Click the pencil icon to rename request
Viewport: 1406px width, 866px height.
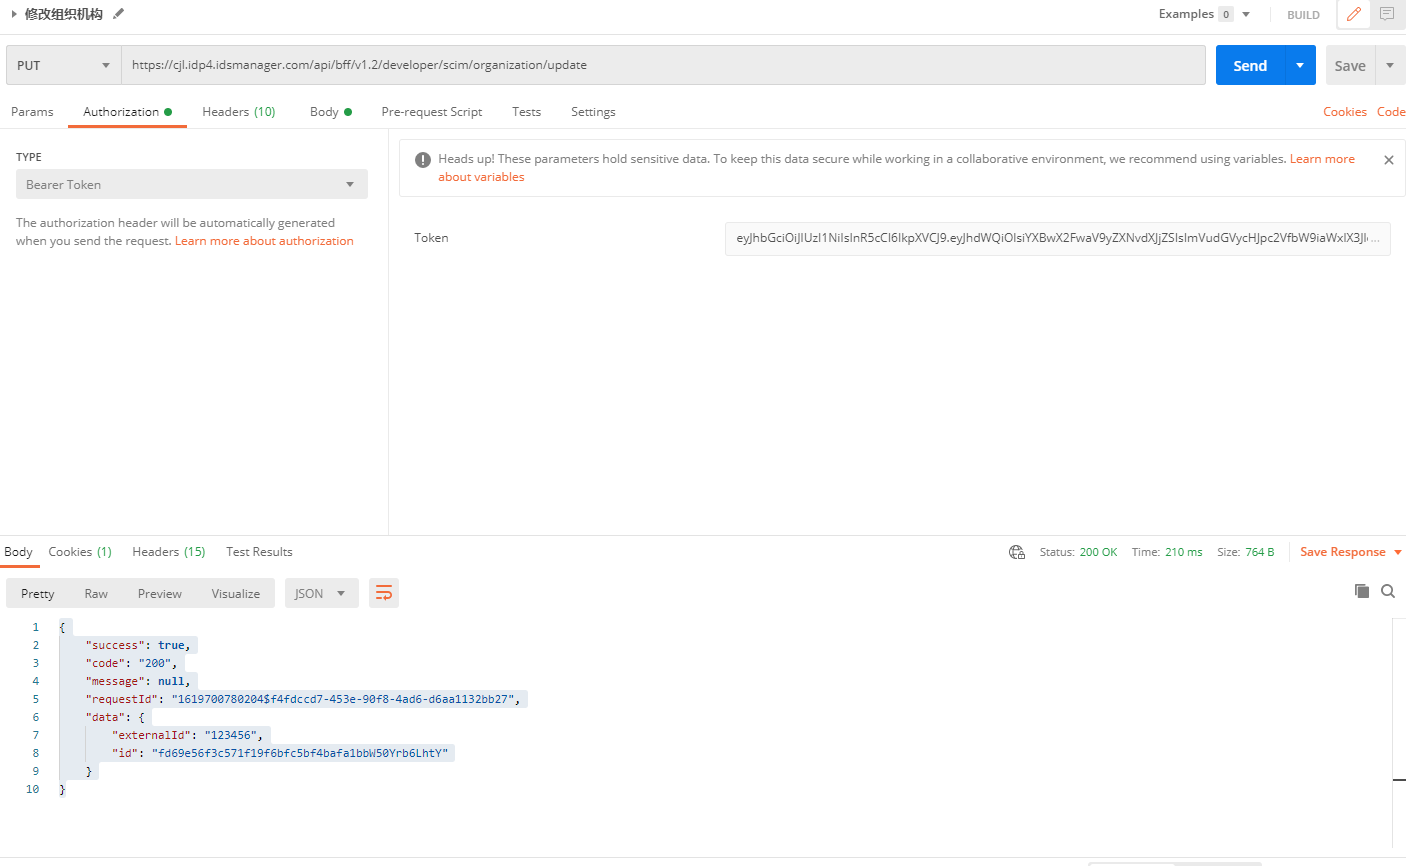119,14
